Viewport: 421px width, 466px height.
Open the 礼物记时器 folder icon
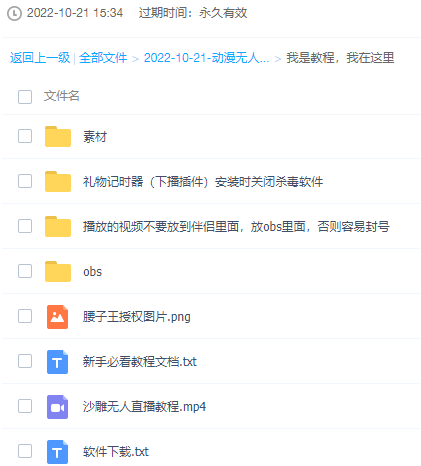click(x=58, y=181)
